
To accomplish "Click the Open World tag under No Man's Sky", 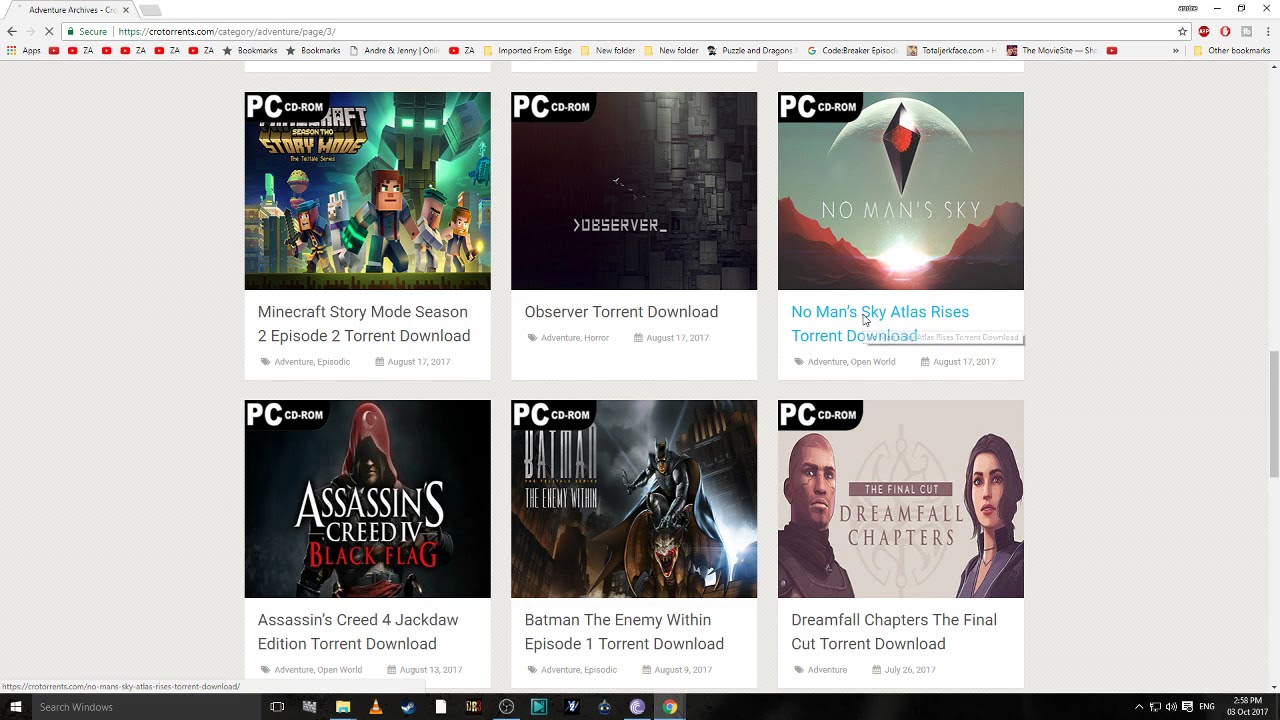I will point(873,362).
